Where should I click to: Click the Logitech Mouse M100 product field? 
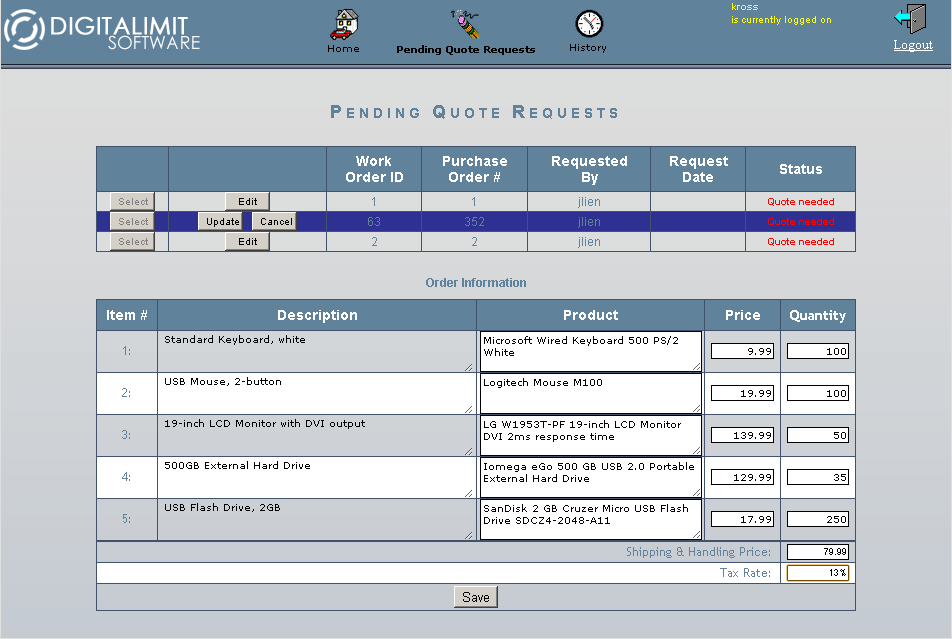click(591, 394)
